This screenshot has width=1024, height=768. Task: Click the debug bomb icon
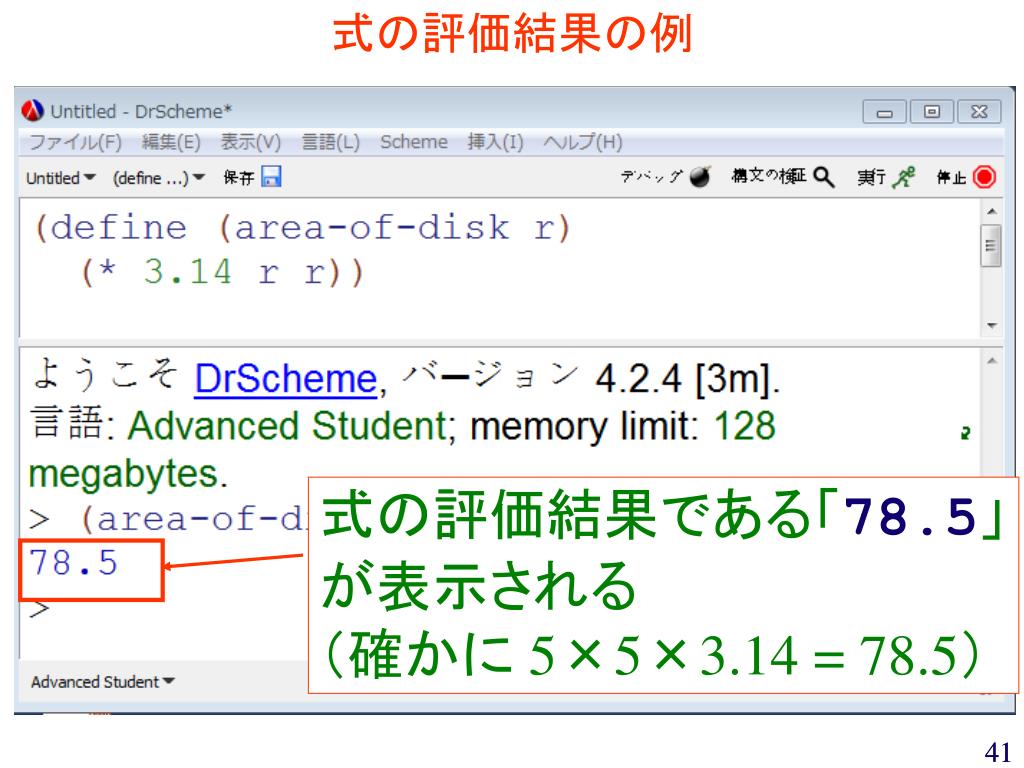pos(699,176)
